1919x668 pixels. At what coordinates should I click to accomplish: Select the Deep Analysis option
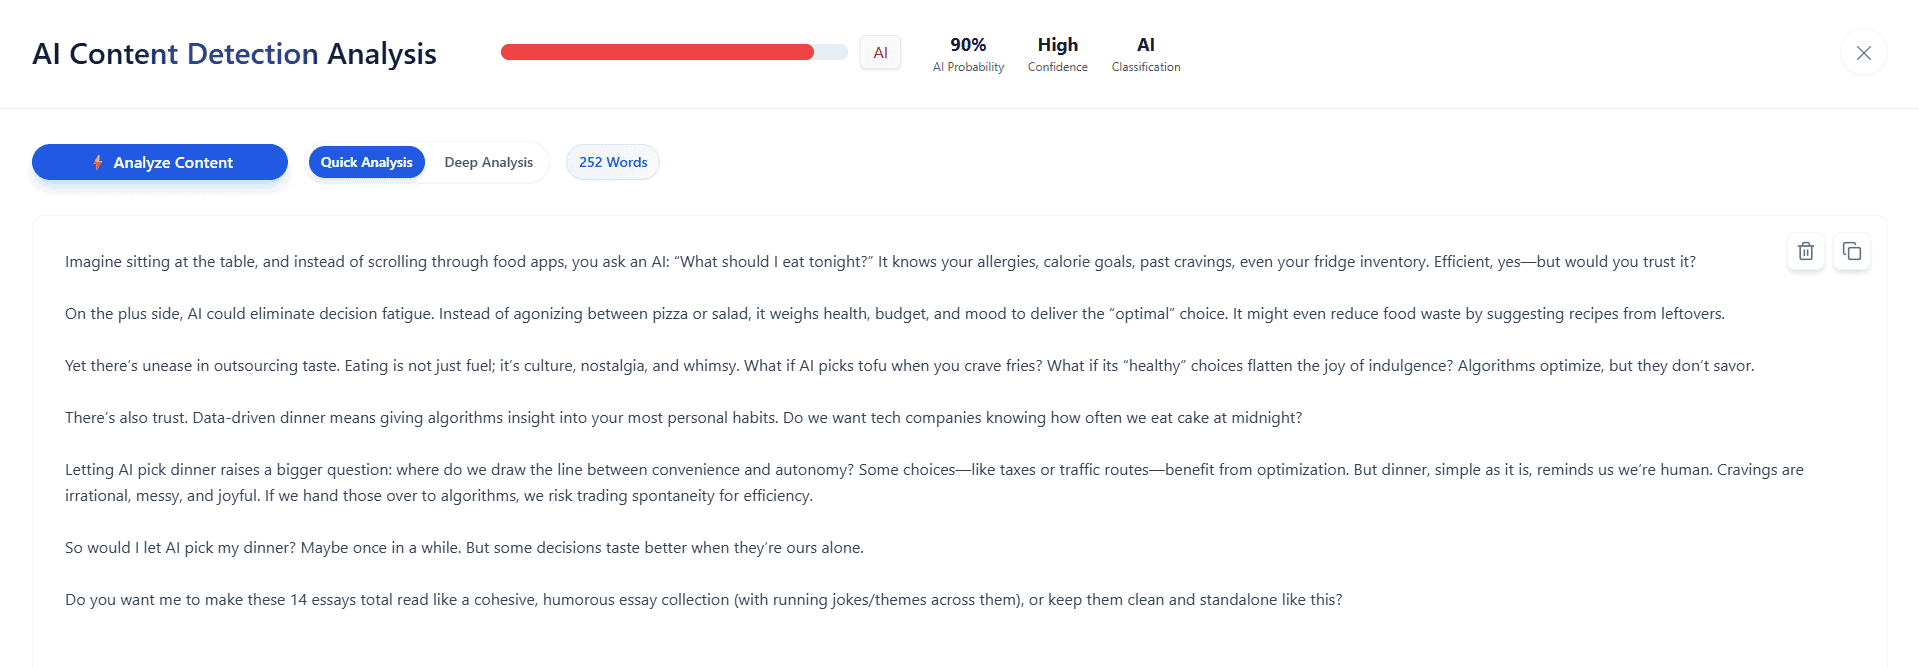tap(489, 162)
